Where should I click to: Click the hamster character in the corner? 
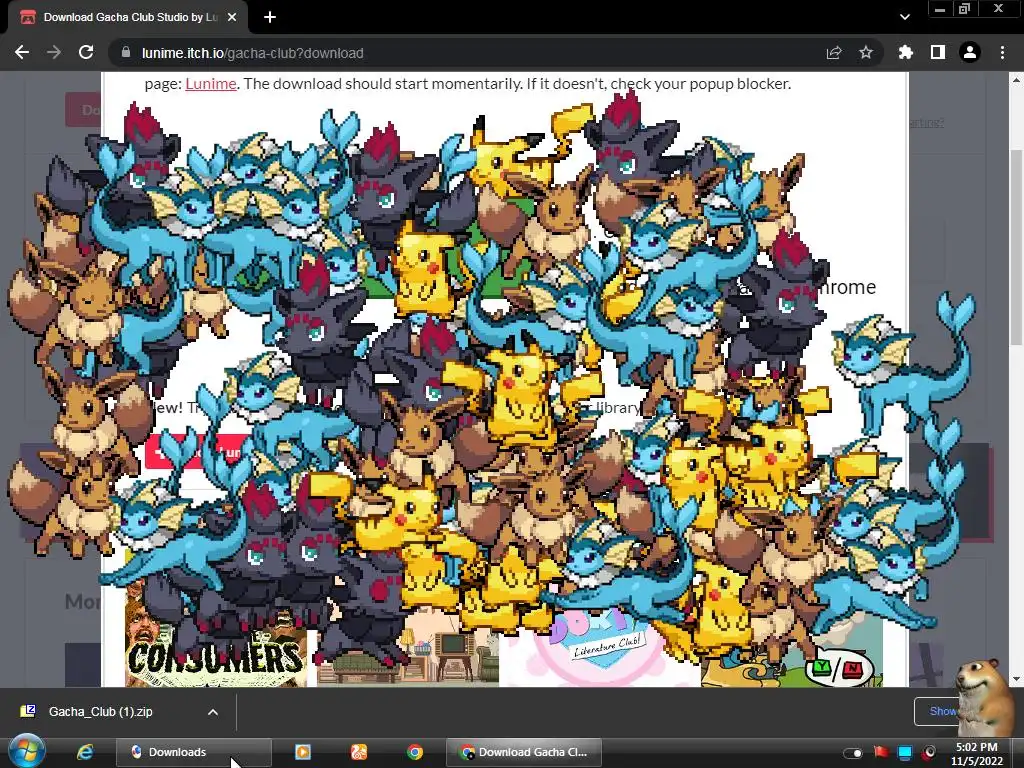[983, 699]
